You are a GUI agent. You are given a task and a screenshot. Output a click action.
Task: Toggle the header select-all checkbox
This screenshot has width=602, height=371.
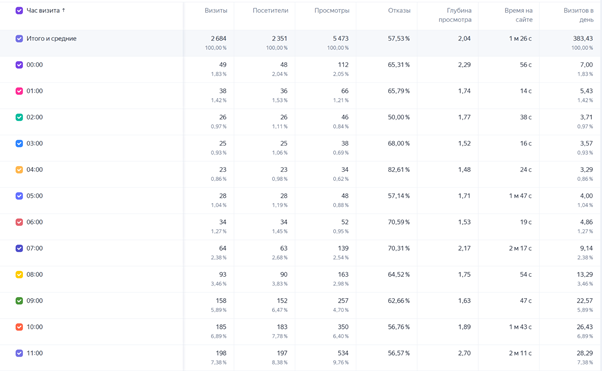pos(19,10)
